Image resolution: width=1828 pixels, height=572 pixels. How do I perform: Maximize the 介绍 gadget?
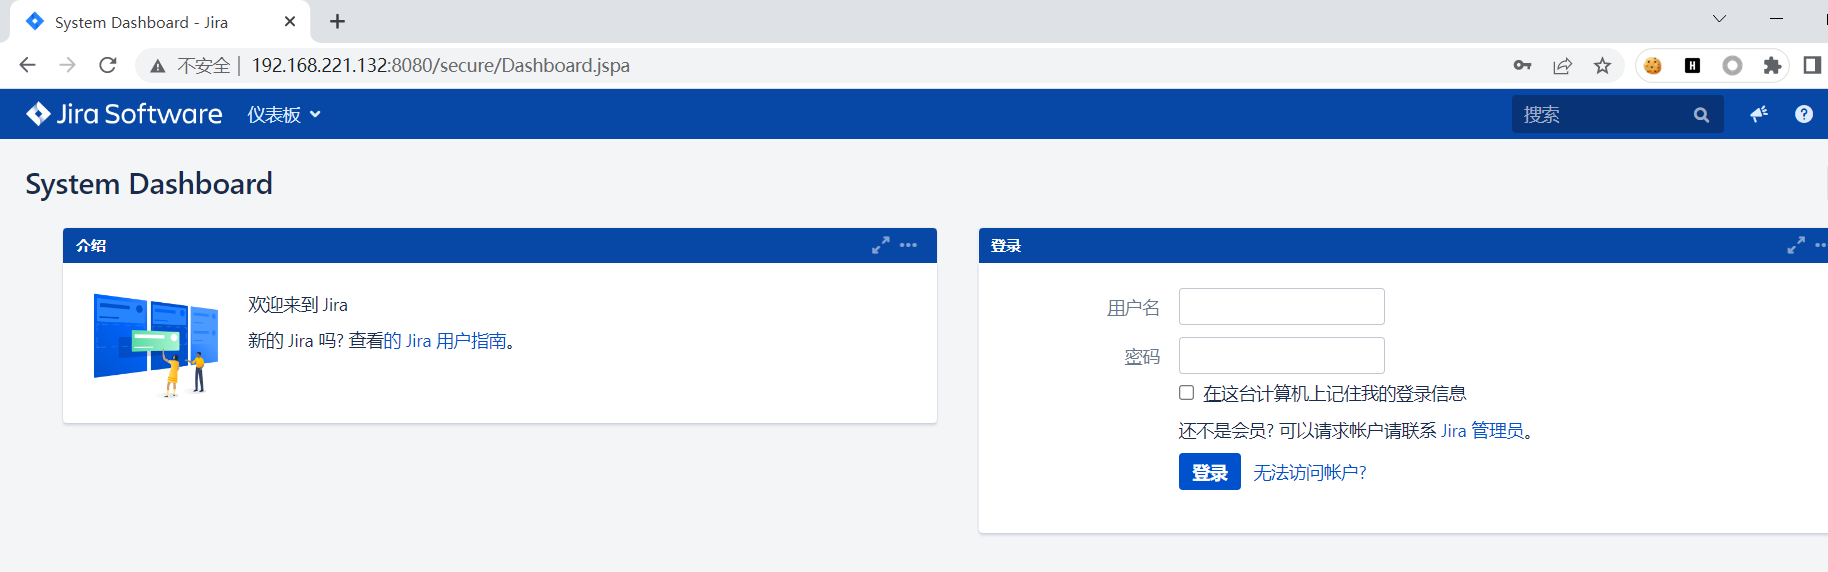880,245
